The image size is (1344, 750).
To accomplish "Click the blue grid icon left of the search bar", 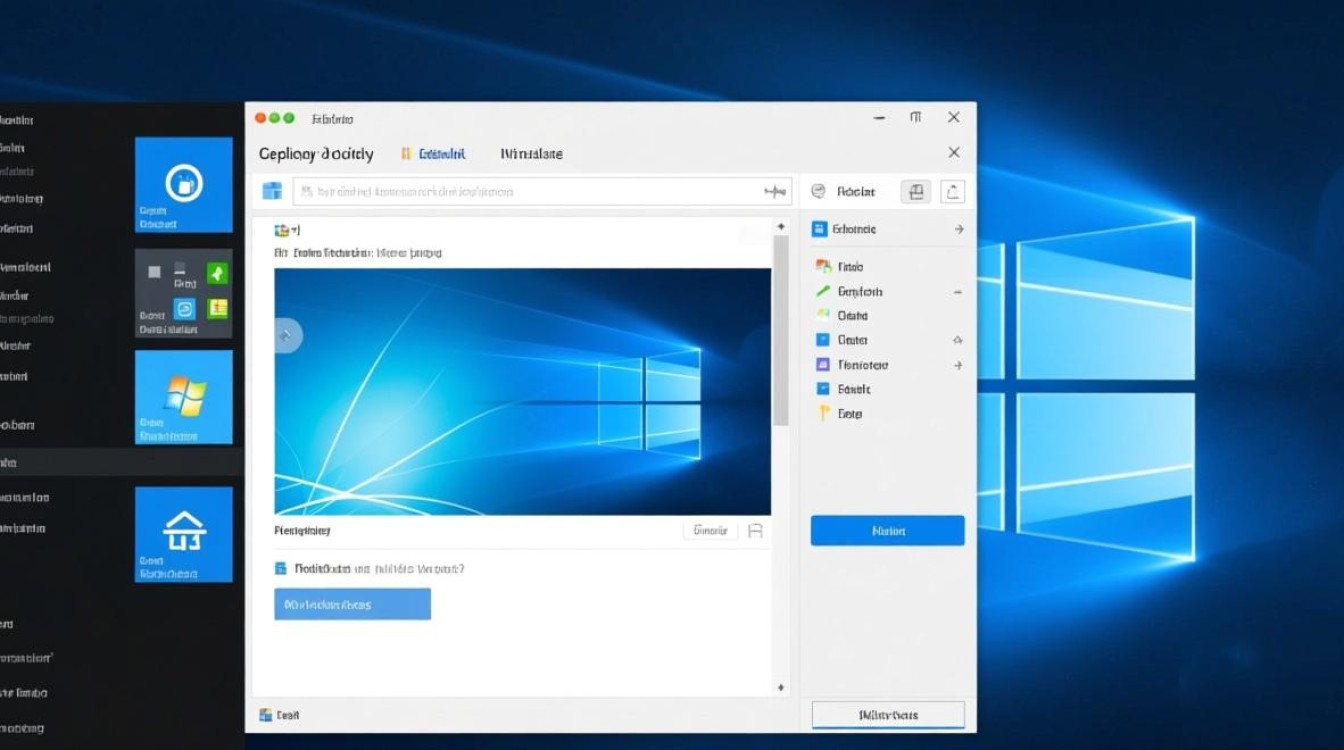I will point(272,191).
